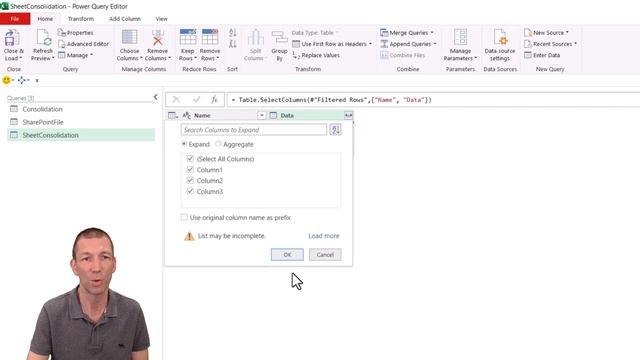Click the Refresh Preview icon
Screen dimensions: 640x360
coord(43,38)
